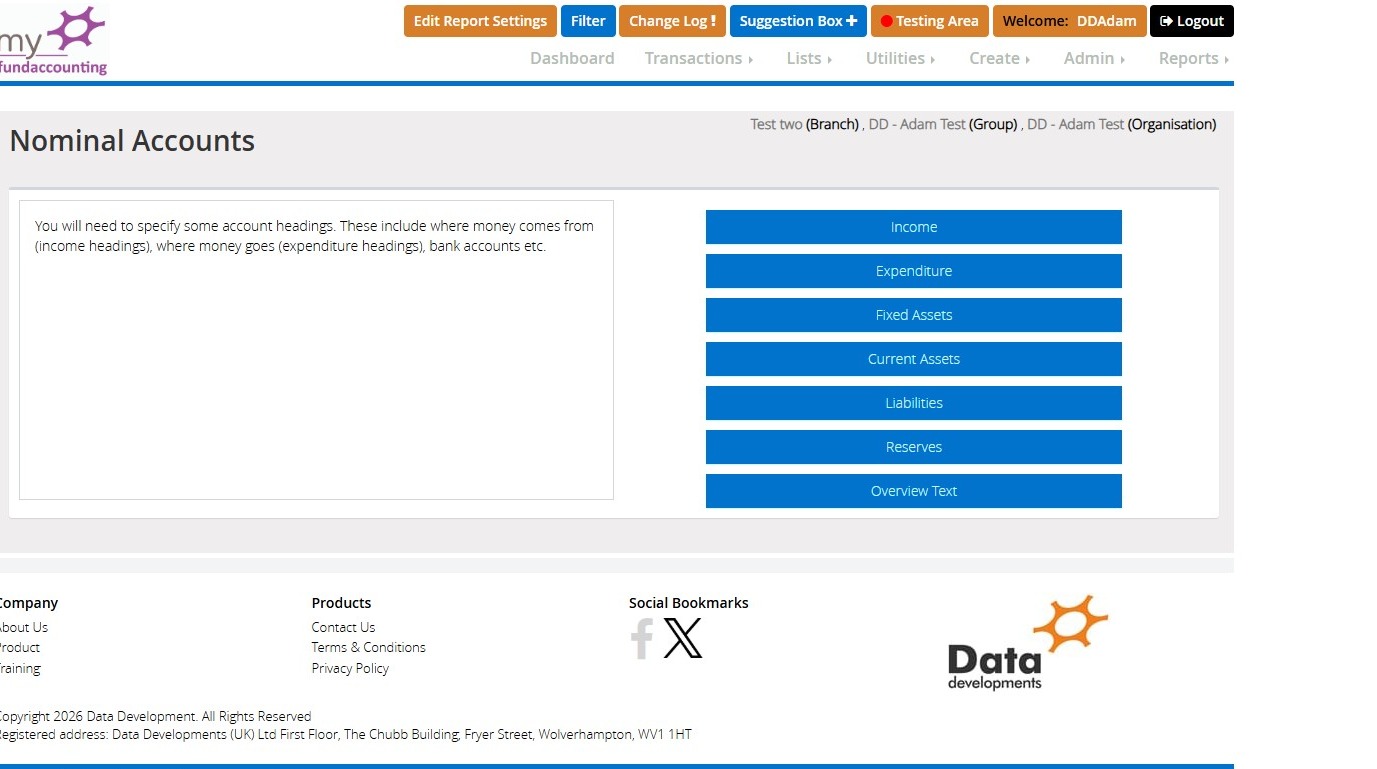
Task: Expand the Admin menu
Action: 1094,58
